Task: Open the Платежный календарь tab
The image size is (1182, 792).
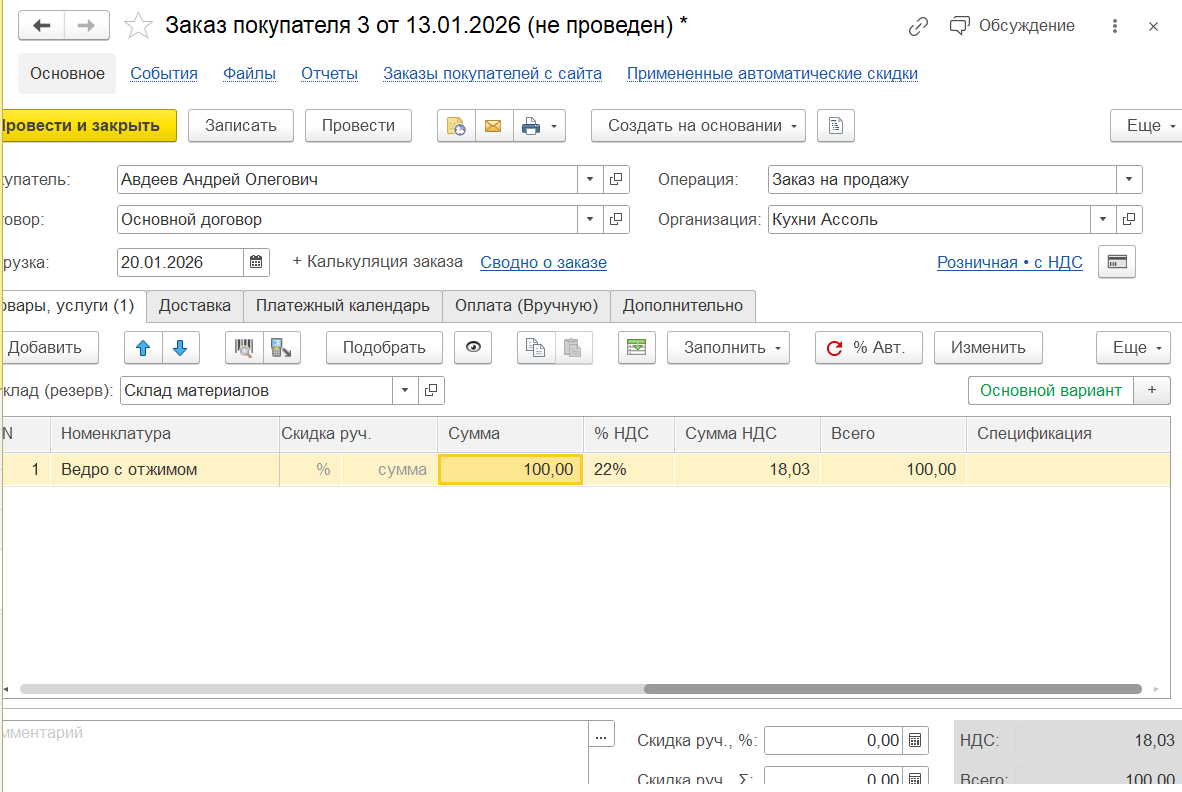Action: (x=343, y=305)
